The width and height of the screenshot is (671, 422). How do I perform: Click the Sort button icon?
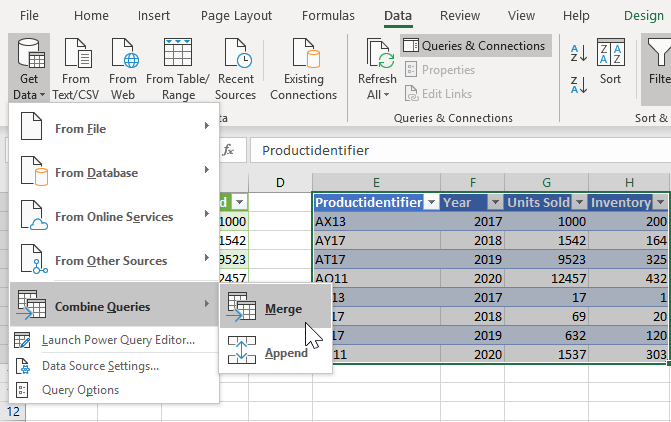point(610,55)
